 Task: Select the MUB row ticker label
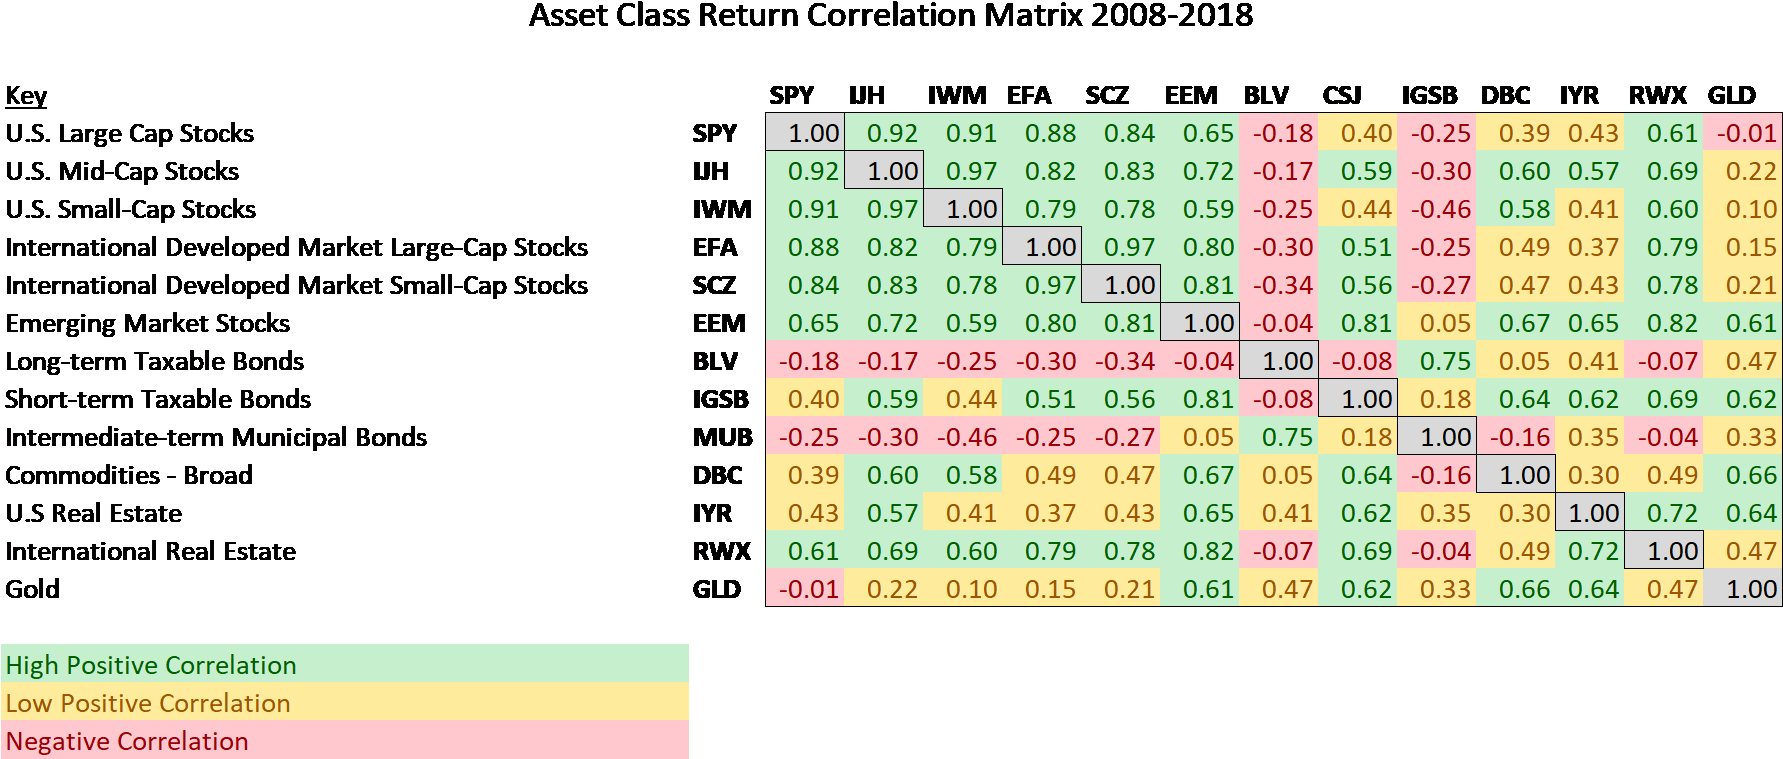(x=722, y=437)
